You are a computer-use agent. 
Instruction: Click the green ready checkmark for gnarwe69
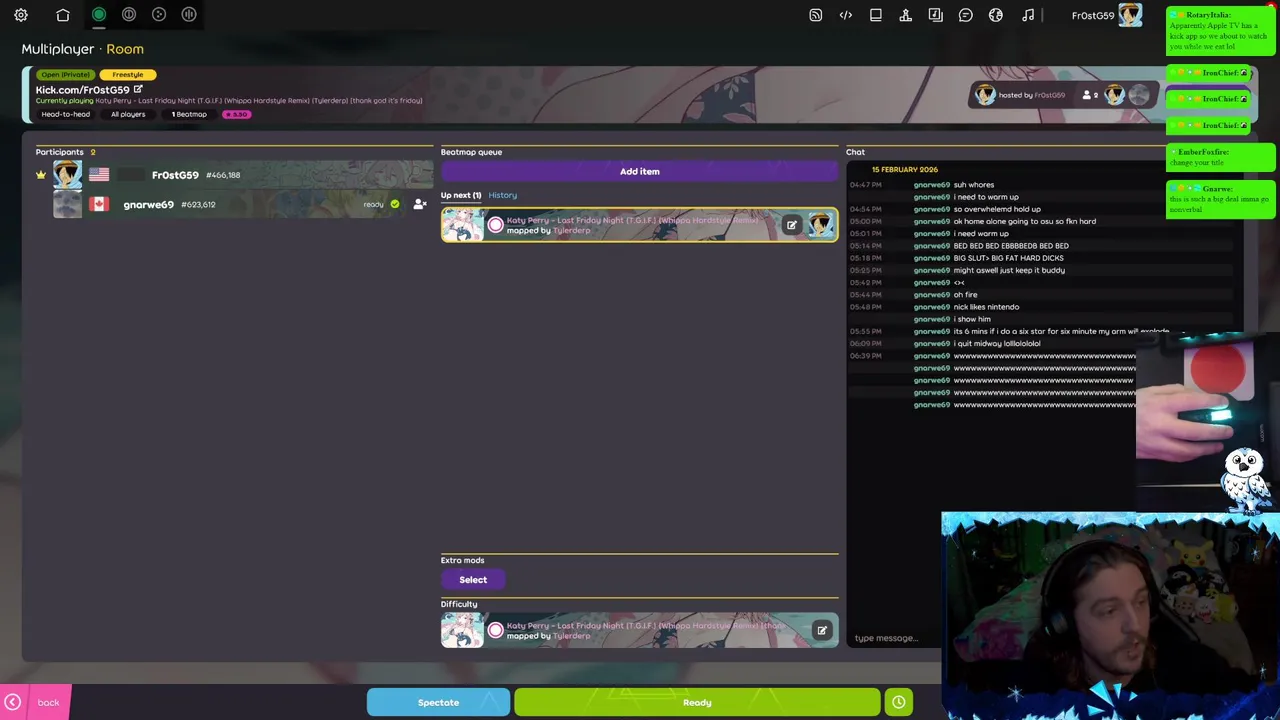pyautogui.click(x=395, y=204)
